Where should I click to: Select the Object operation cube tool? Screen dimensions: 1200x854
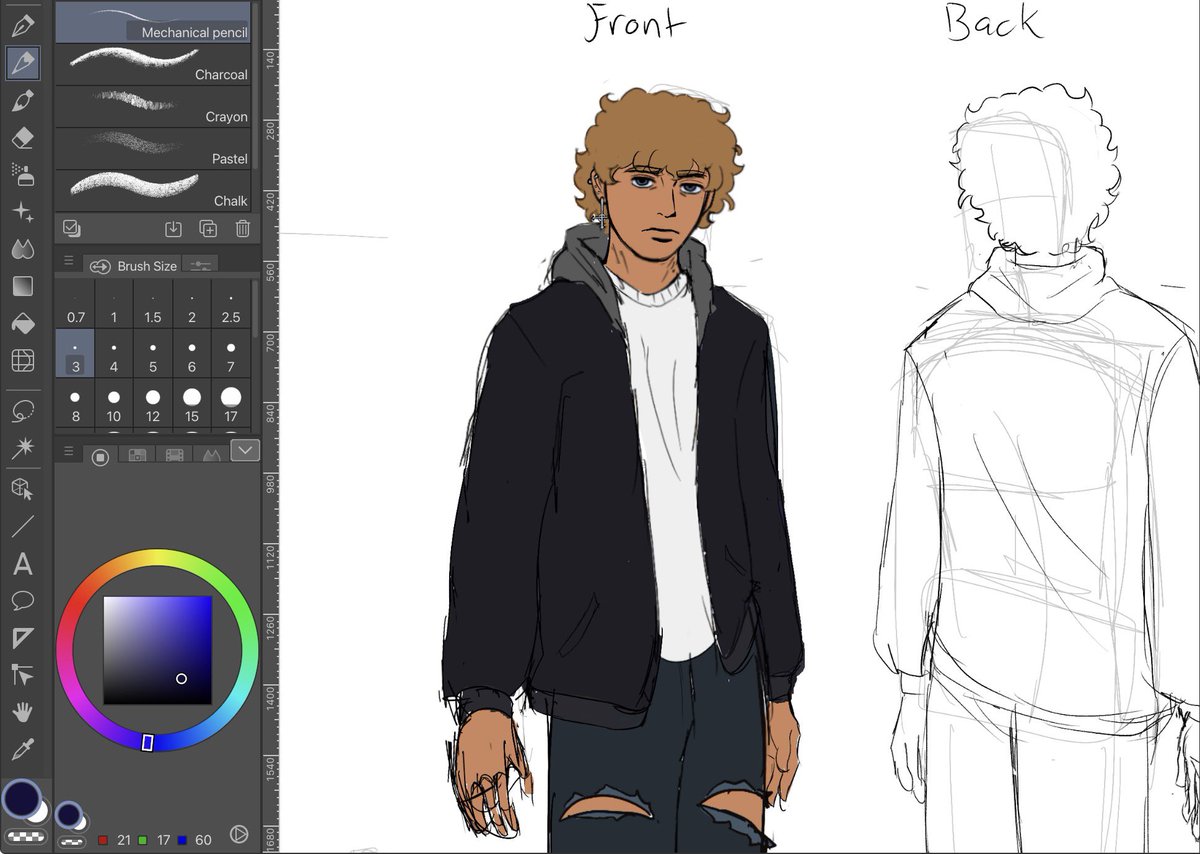pos(22,488)
